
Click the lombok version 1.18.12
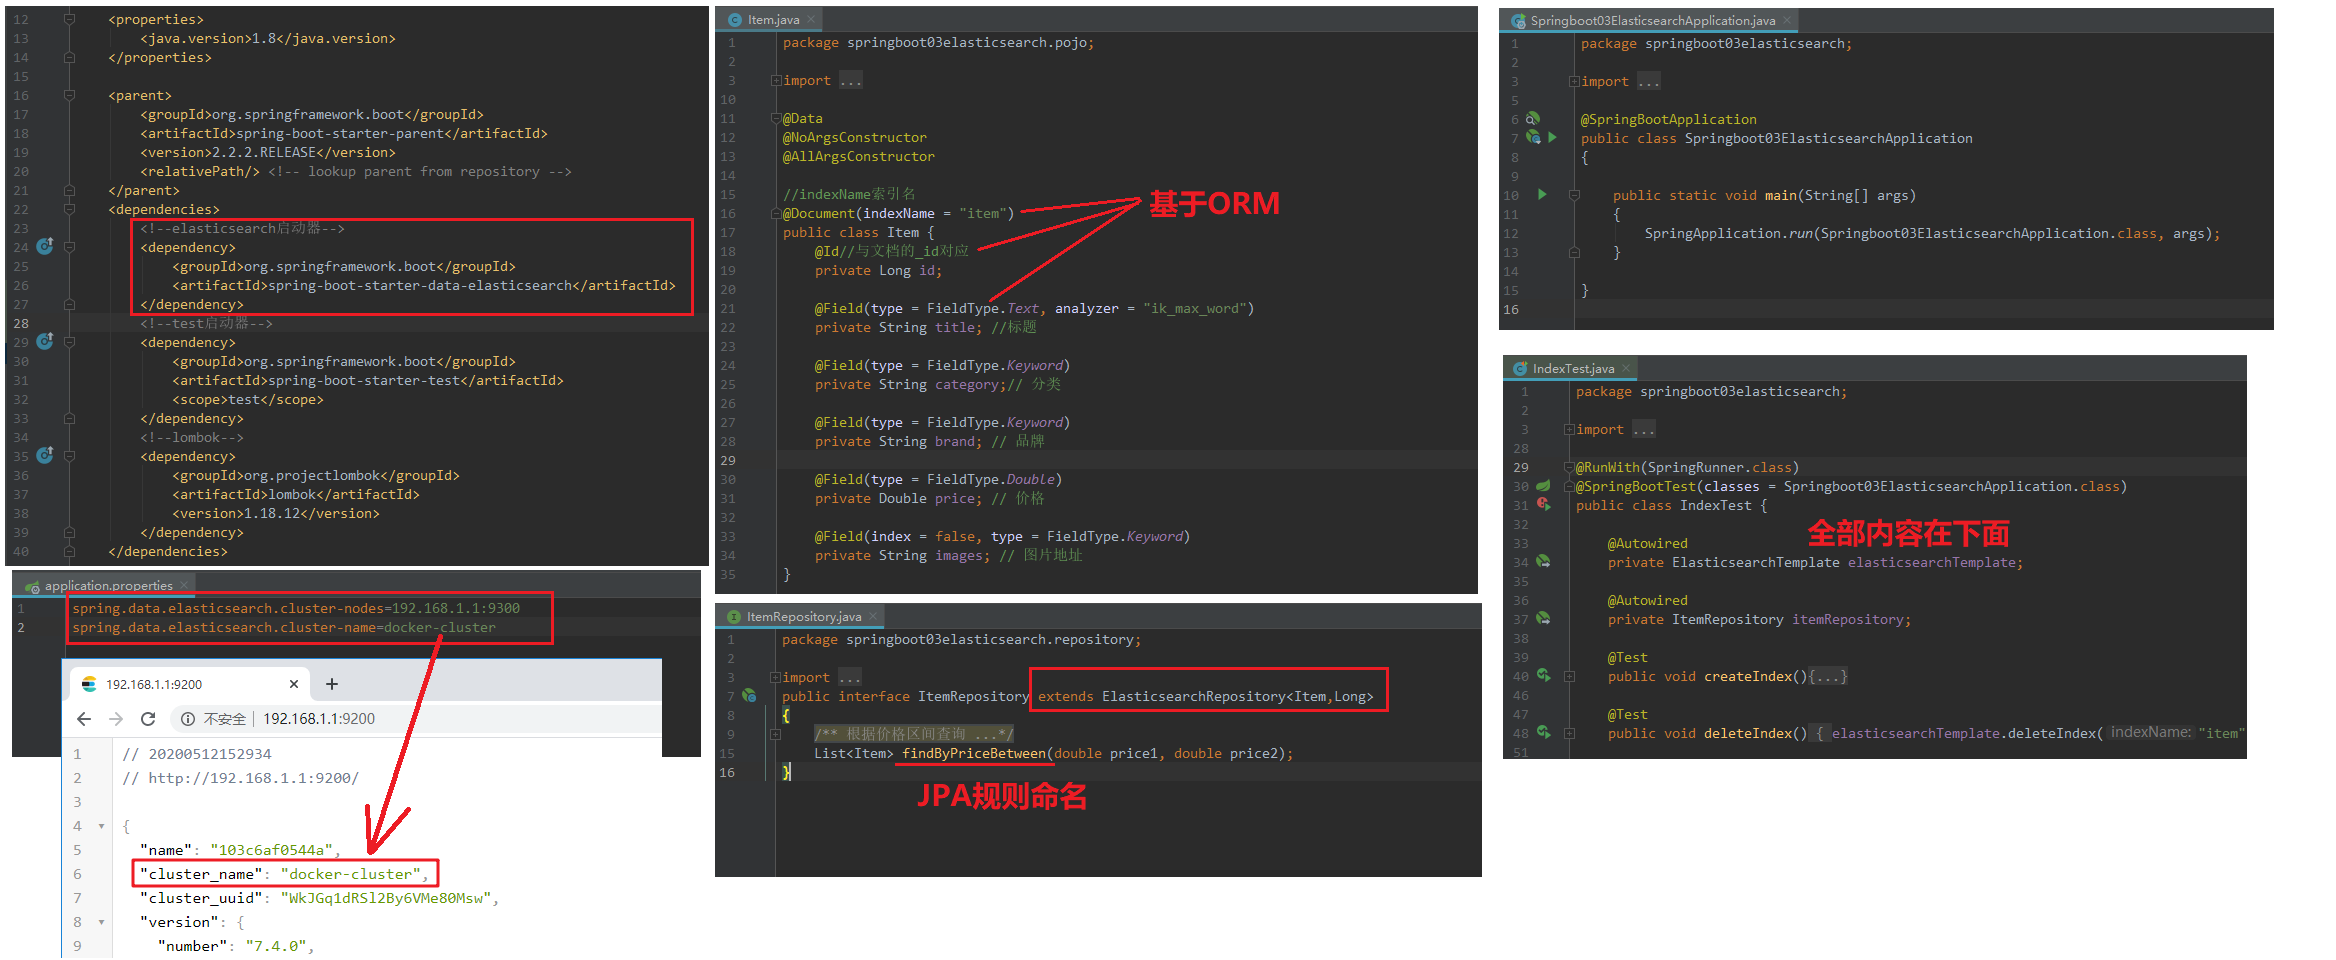coord(276,513)
